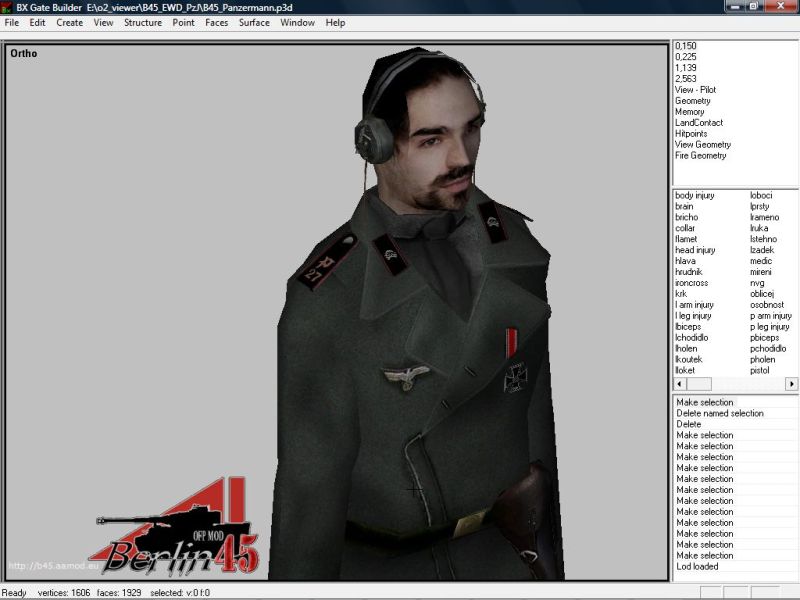Screen dimensions: 800x600
Task: Select the Memory LOD entry
Action: point(689,111)
